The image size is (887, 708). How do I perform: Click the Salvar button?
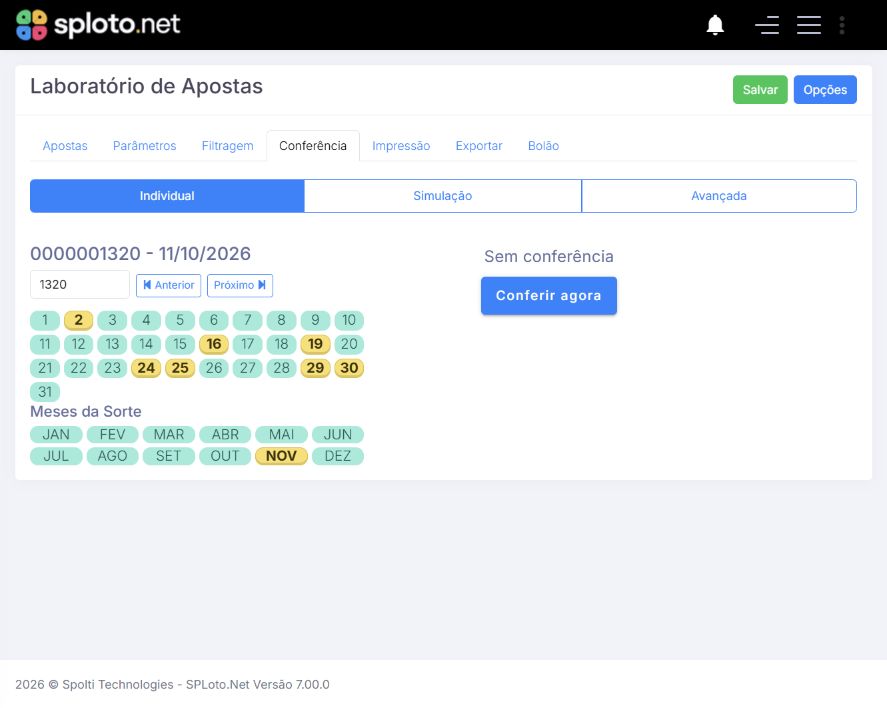coord(760,90)
